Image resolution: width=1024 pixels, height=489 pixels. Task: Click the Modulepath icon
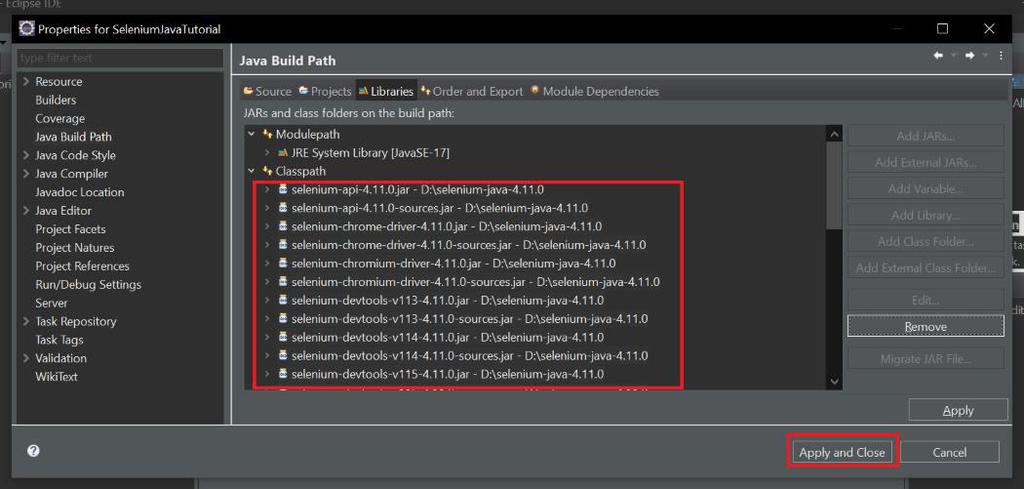[267, 134]
